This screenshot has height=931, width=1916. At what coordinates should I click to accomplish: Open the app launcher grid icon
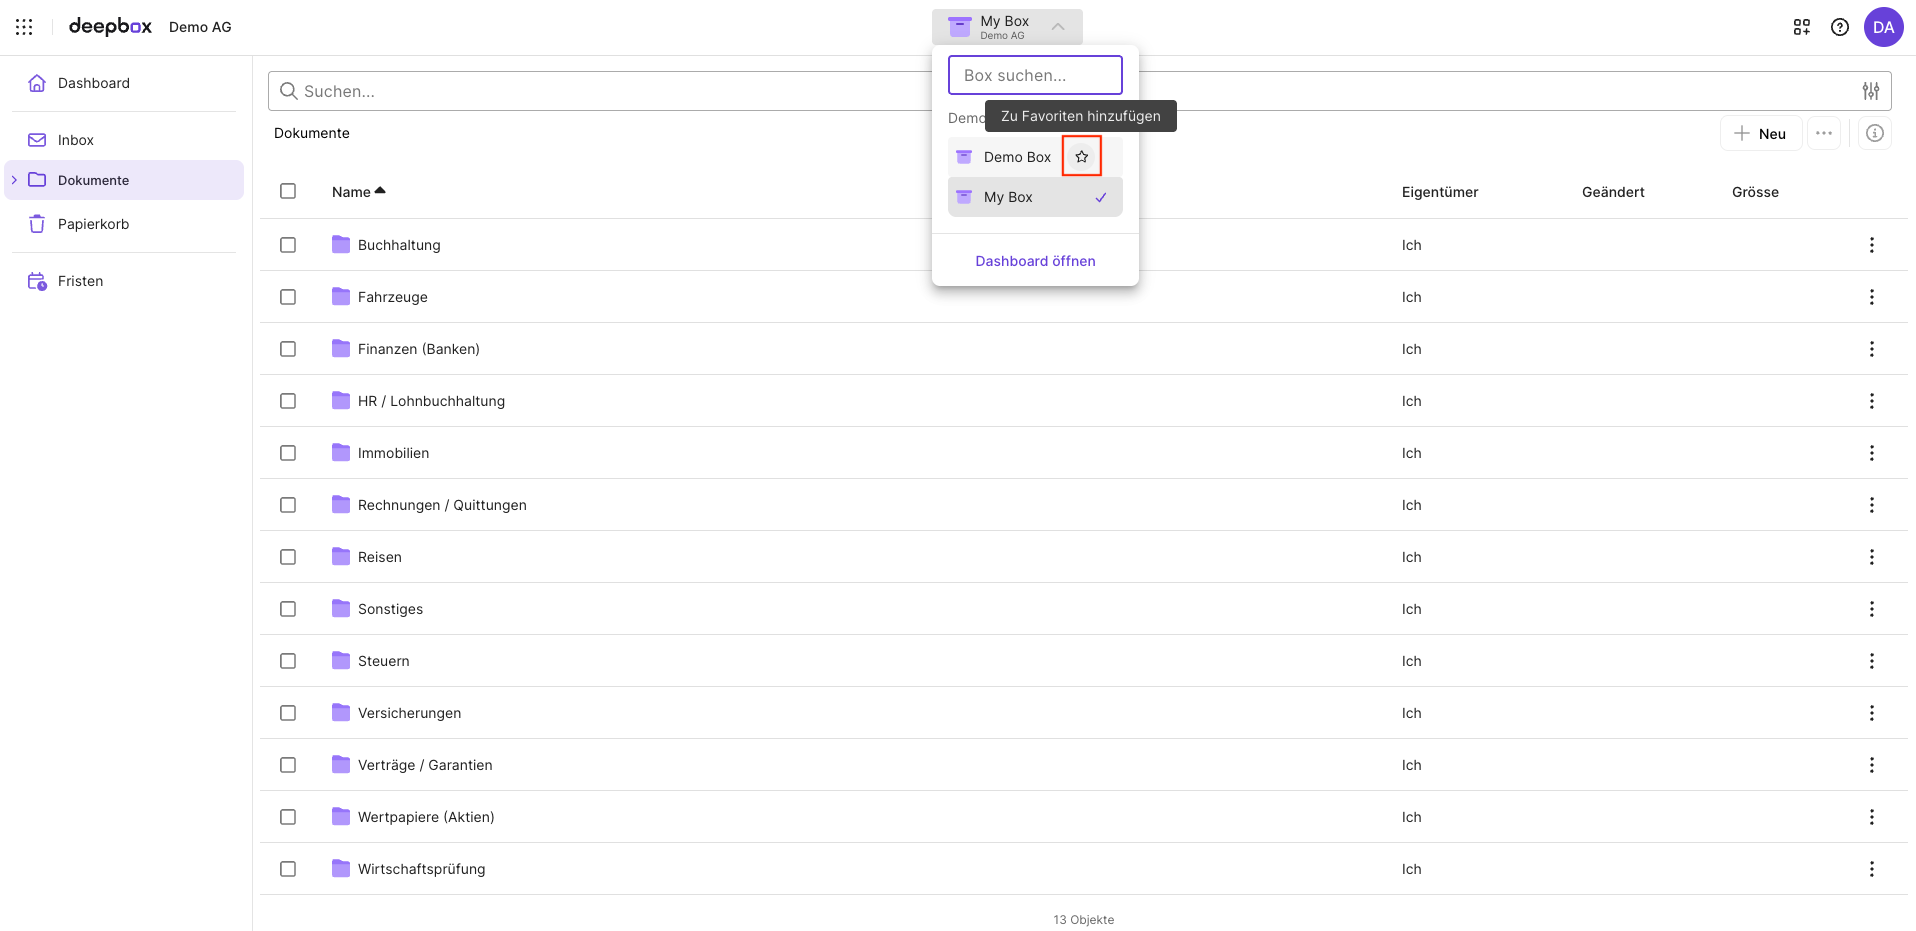(24, 27)
